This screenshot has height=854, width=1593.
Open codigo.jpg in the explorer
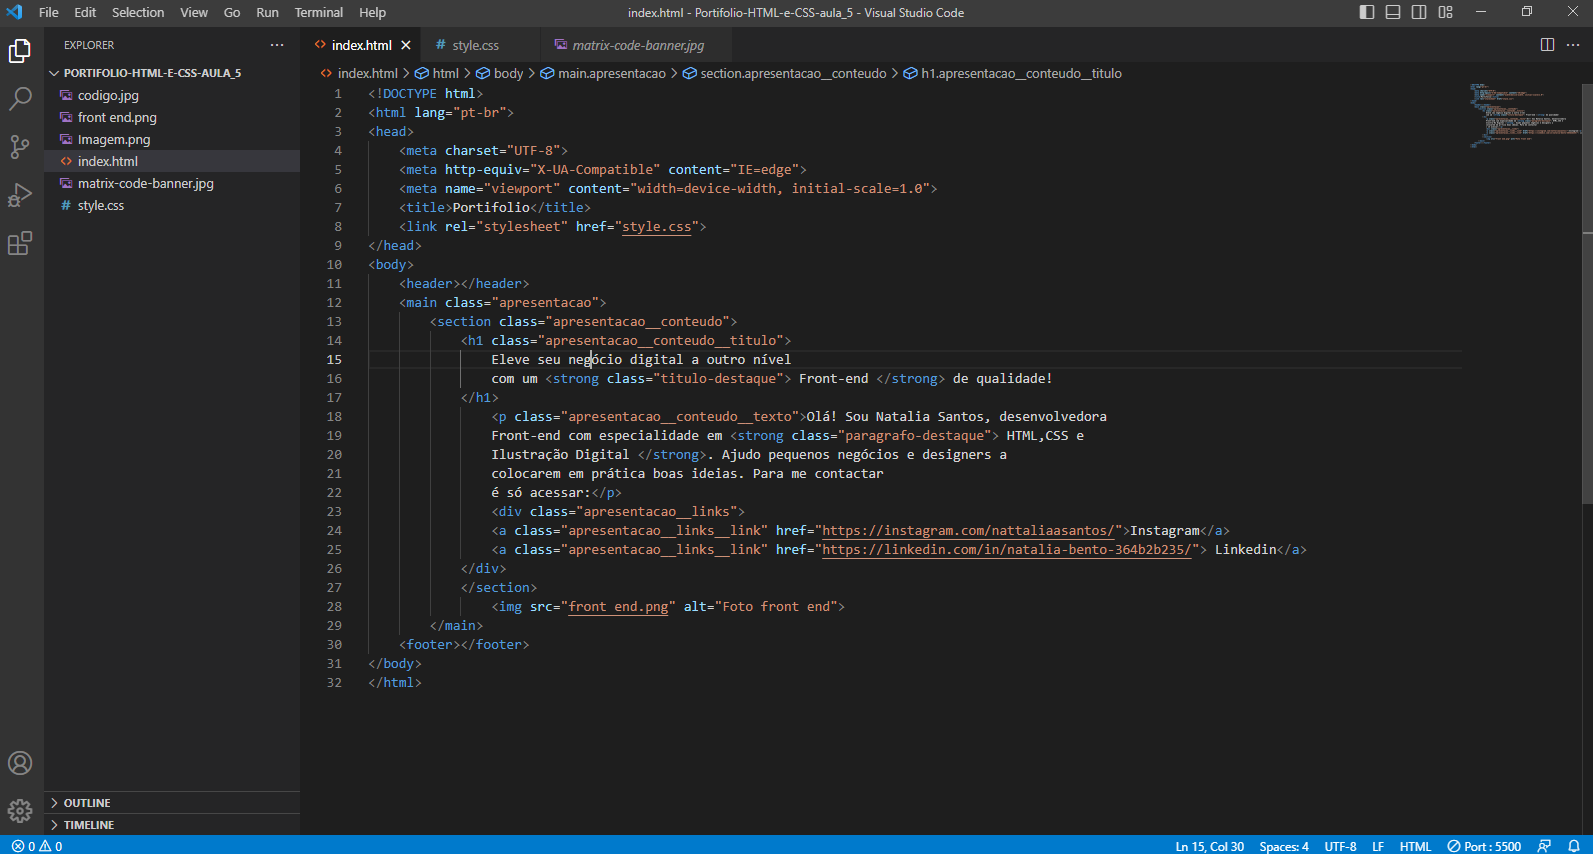pos(172,95)
